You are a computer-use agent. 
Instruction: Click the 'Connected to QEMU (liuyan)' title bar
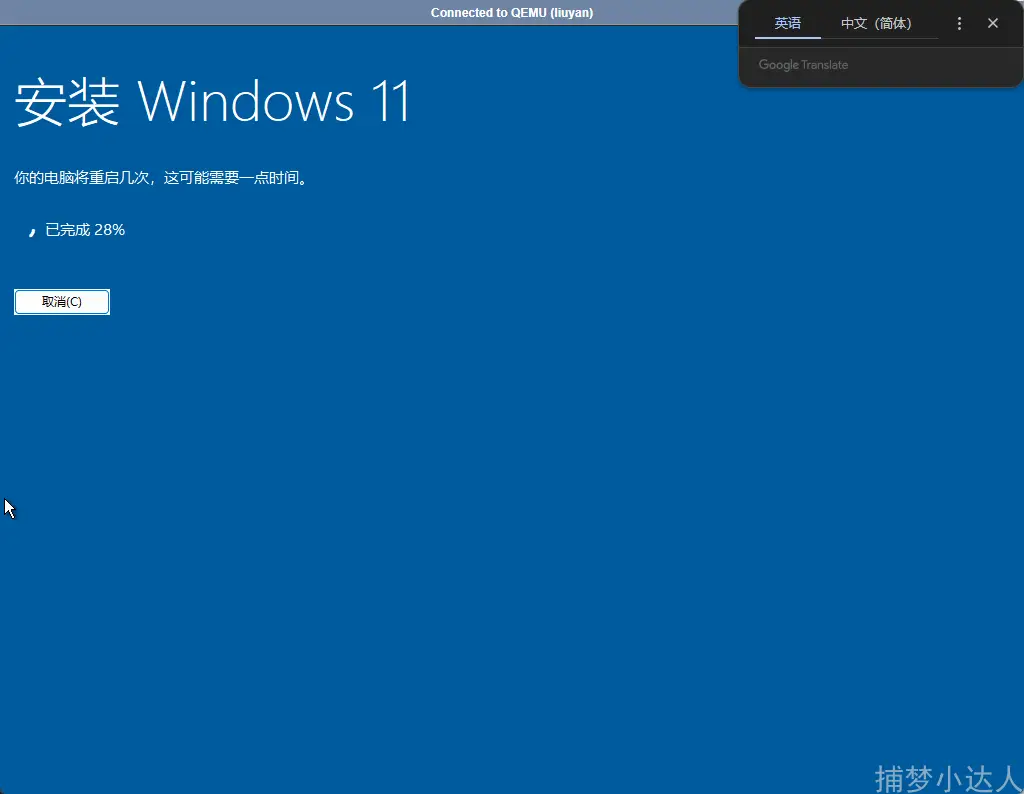[511, 13]
